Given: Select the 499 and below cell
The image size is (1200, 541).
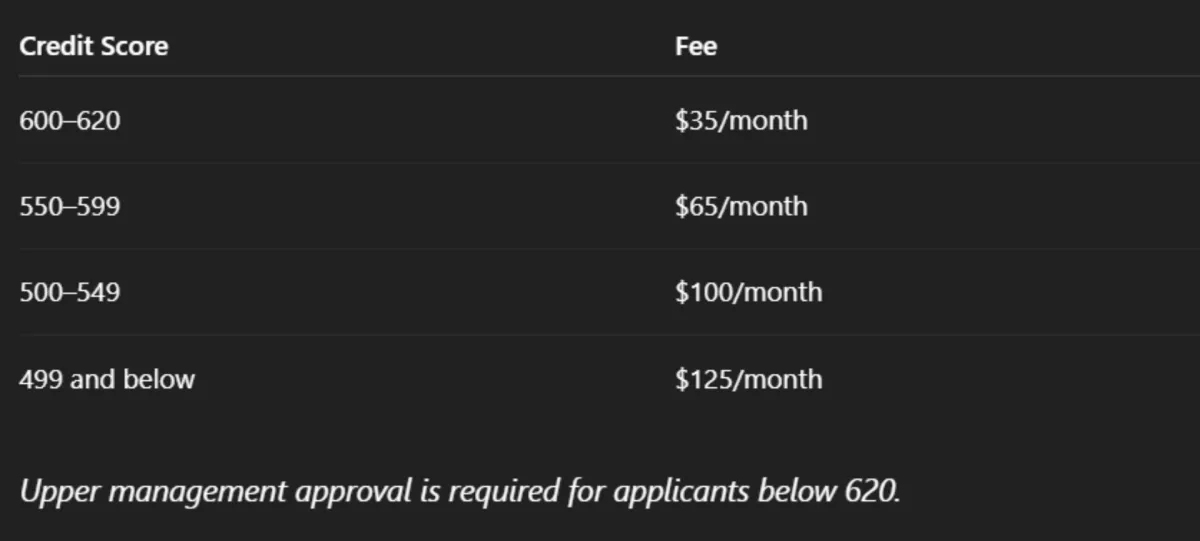Looking at the screenshot, I should click(x=107, y=379).
